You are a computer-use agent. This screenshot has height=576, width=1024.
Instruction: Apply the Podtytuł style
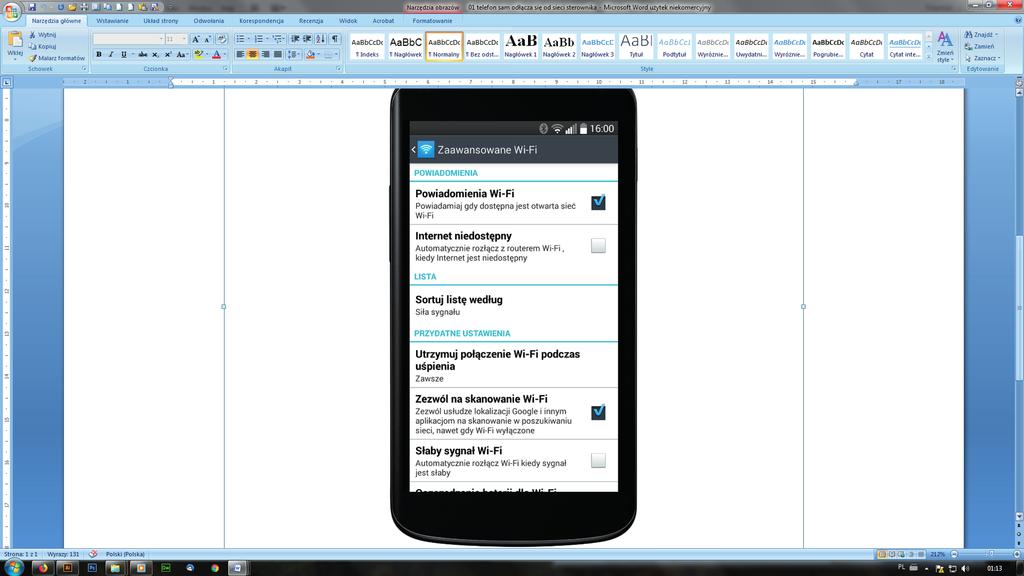[675, 46]
